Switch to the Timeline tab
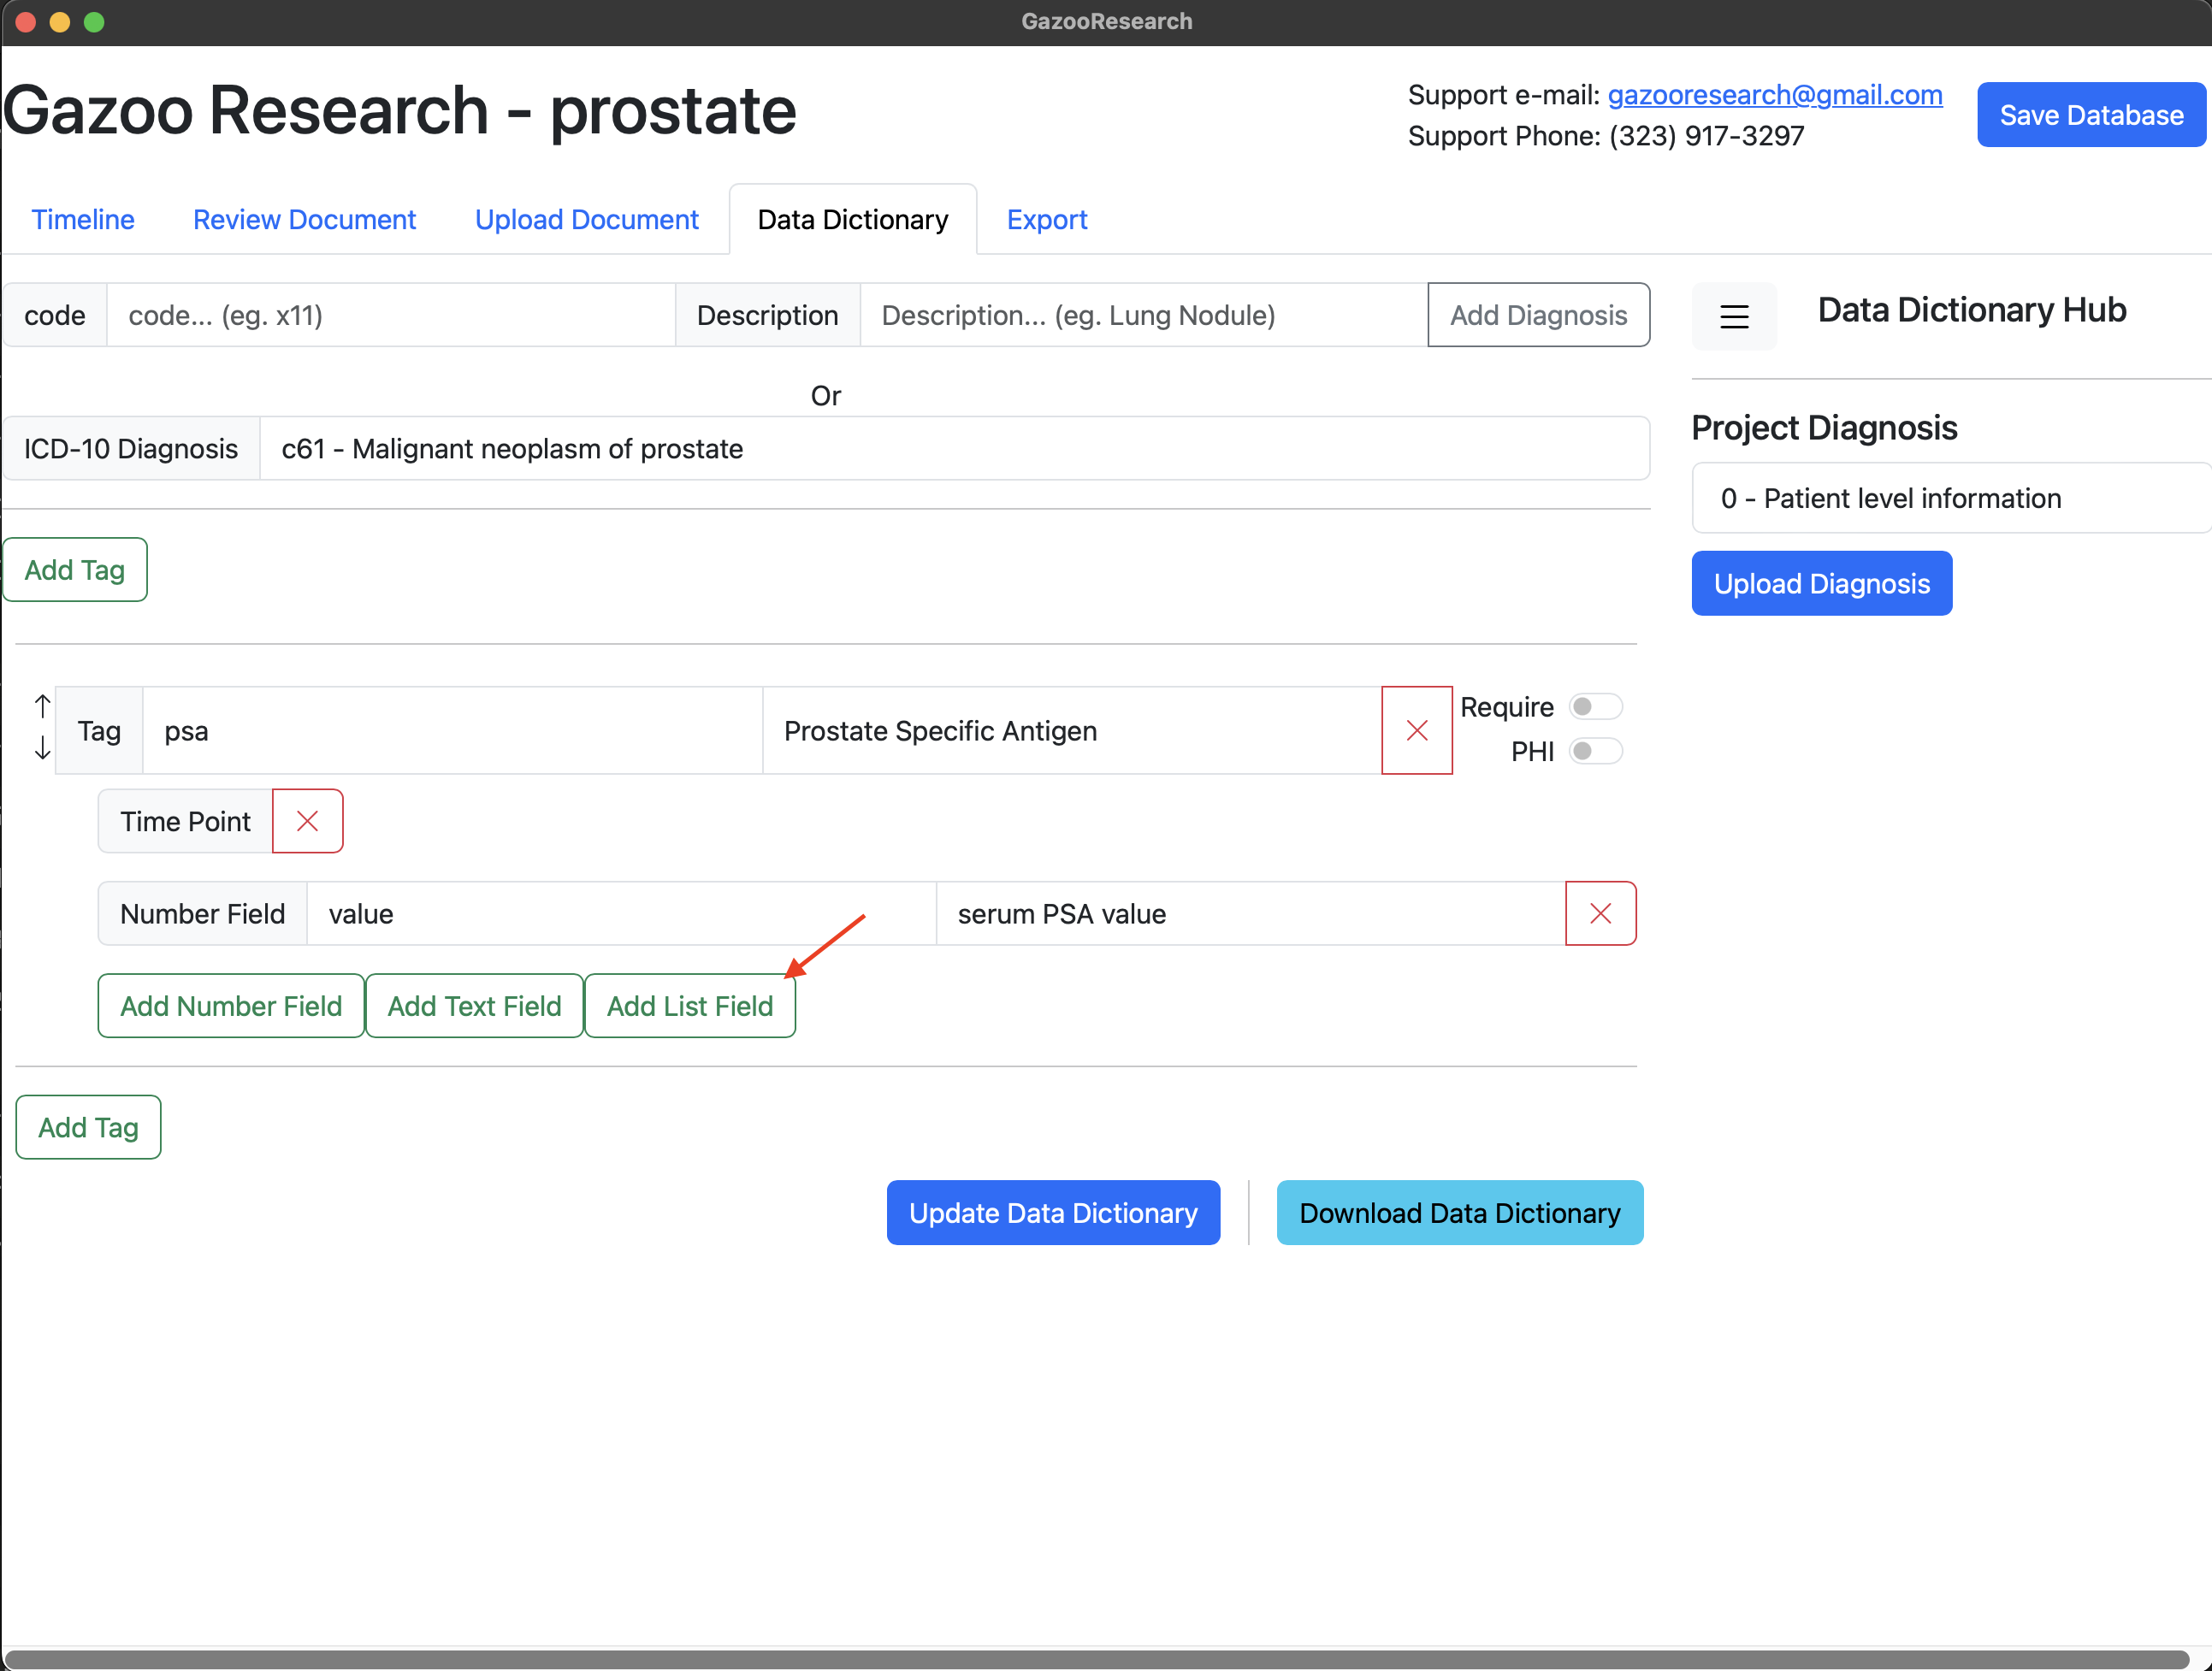The image size is (2212, 1671). coord(83,219)
